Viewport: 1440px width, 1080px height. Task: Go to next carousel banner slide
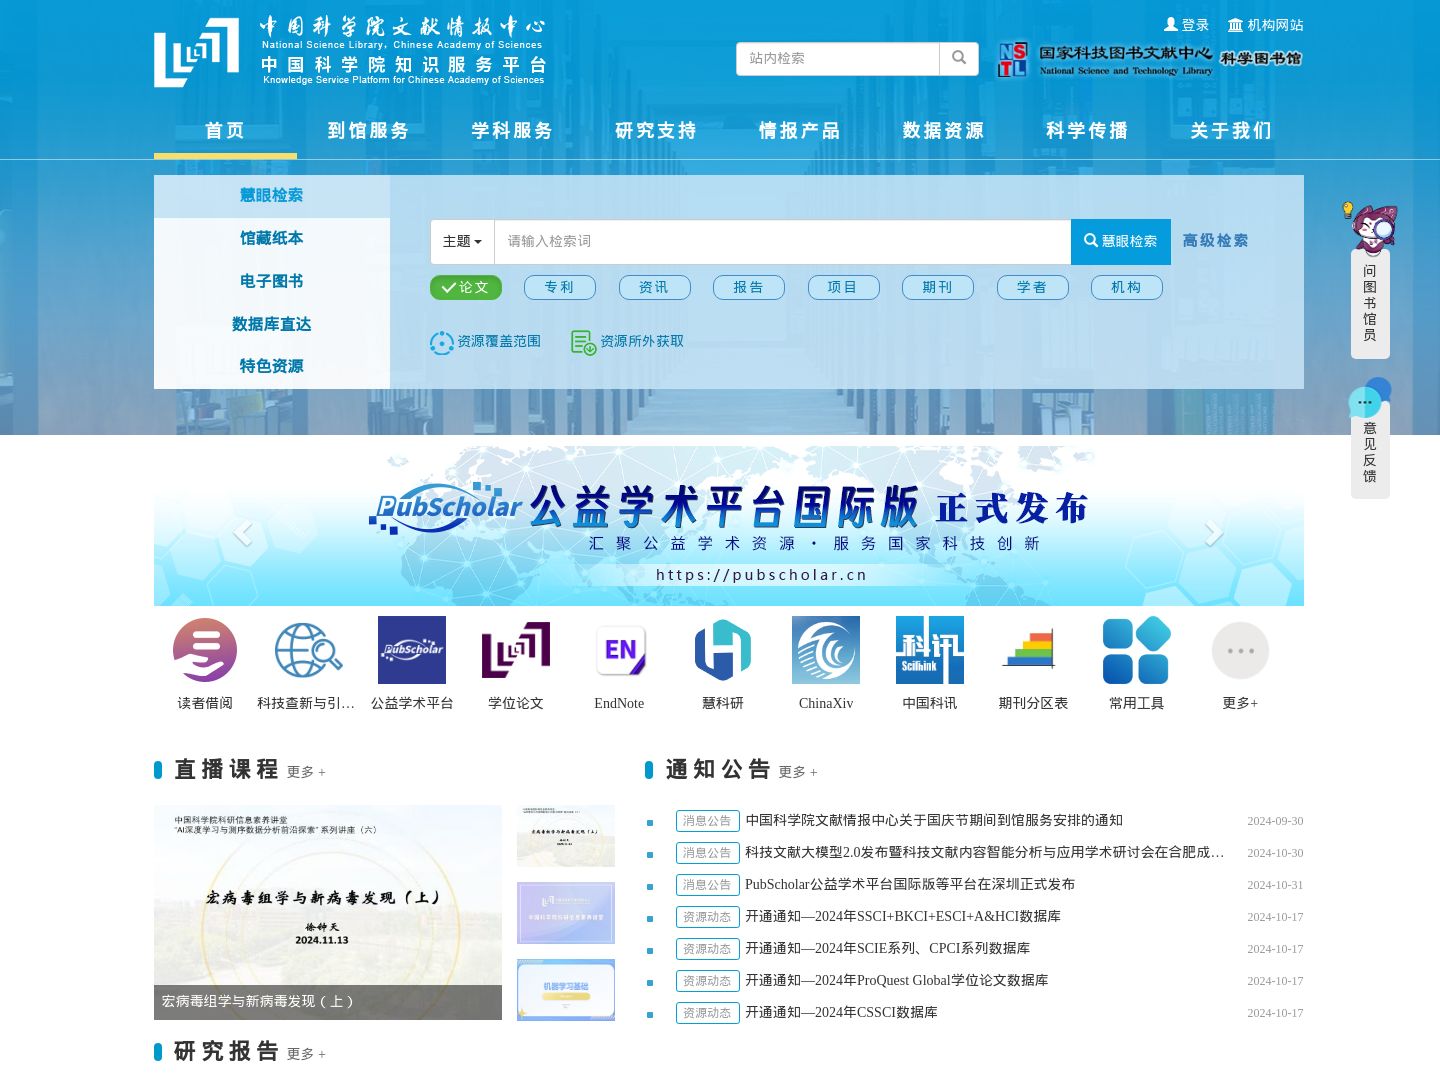pyautogui.click(x=1214, y=533)
